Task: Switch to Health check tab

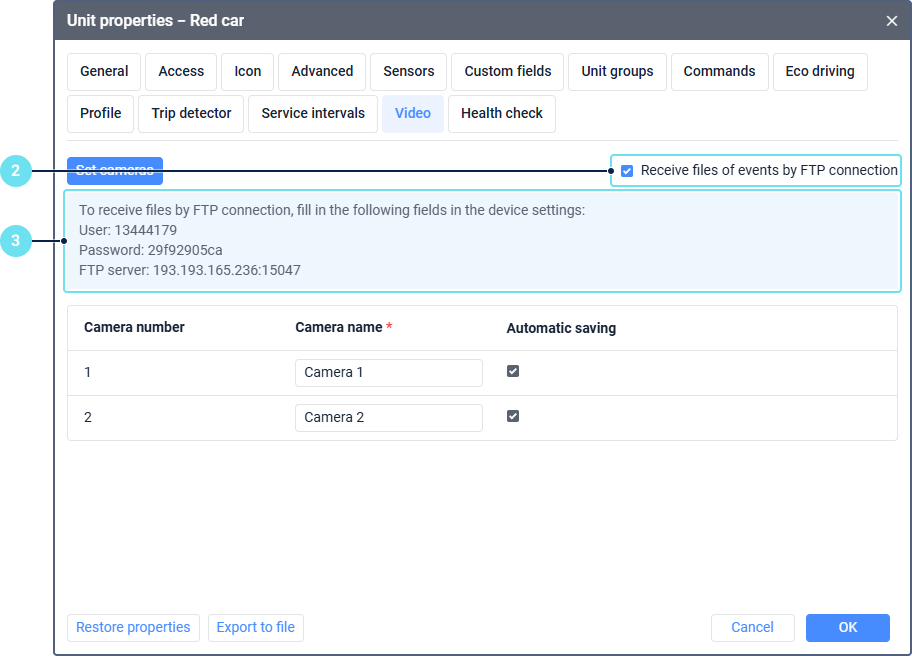Action: pos(502,113)
